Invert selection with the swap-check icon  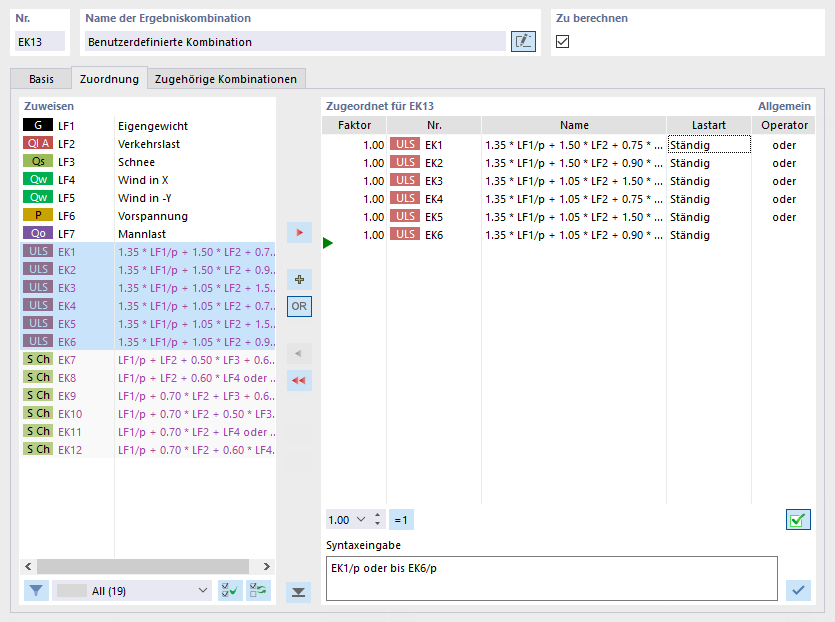[x=259, y=591]
